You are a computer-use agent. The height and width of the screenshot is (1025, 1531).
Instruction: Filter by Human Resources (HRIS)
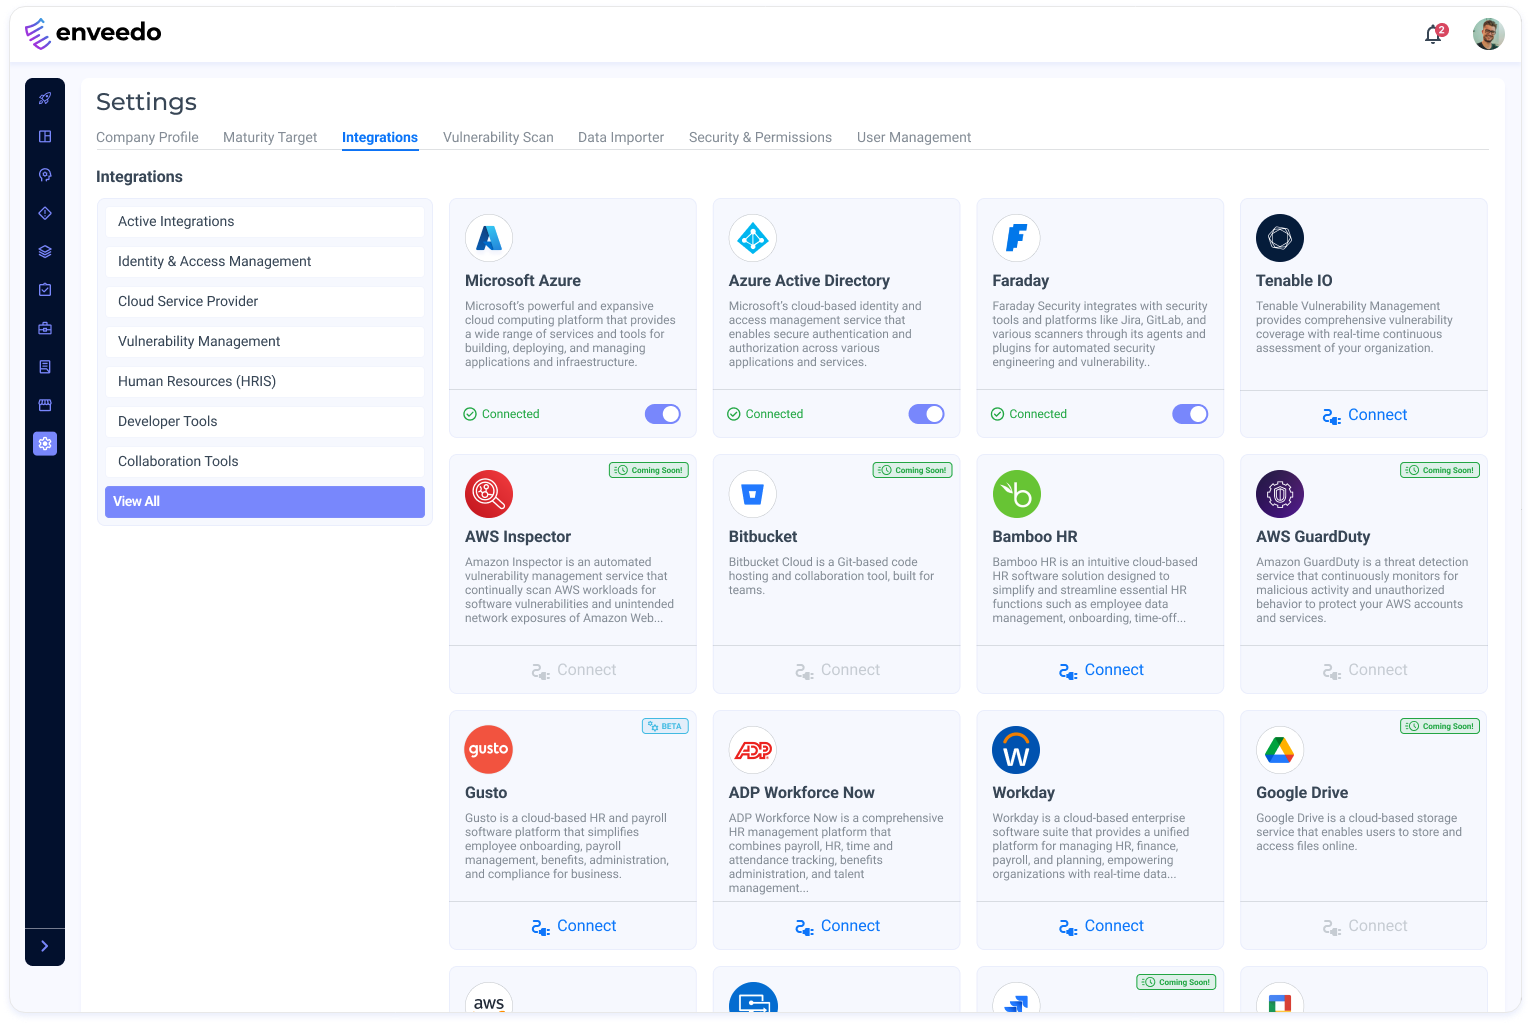pos(265,382)
